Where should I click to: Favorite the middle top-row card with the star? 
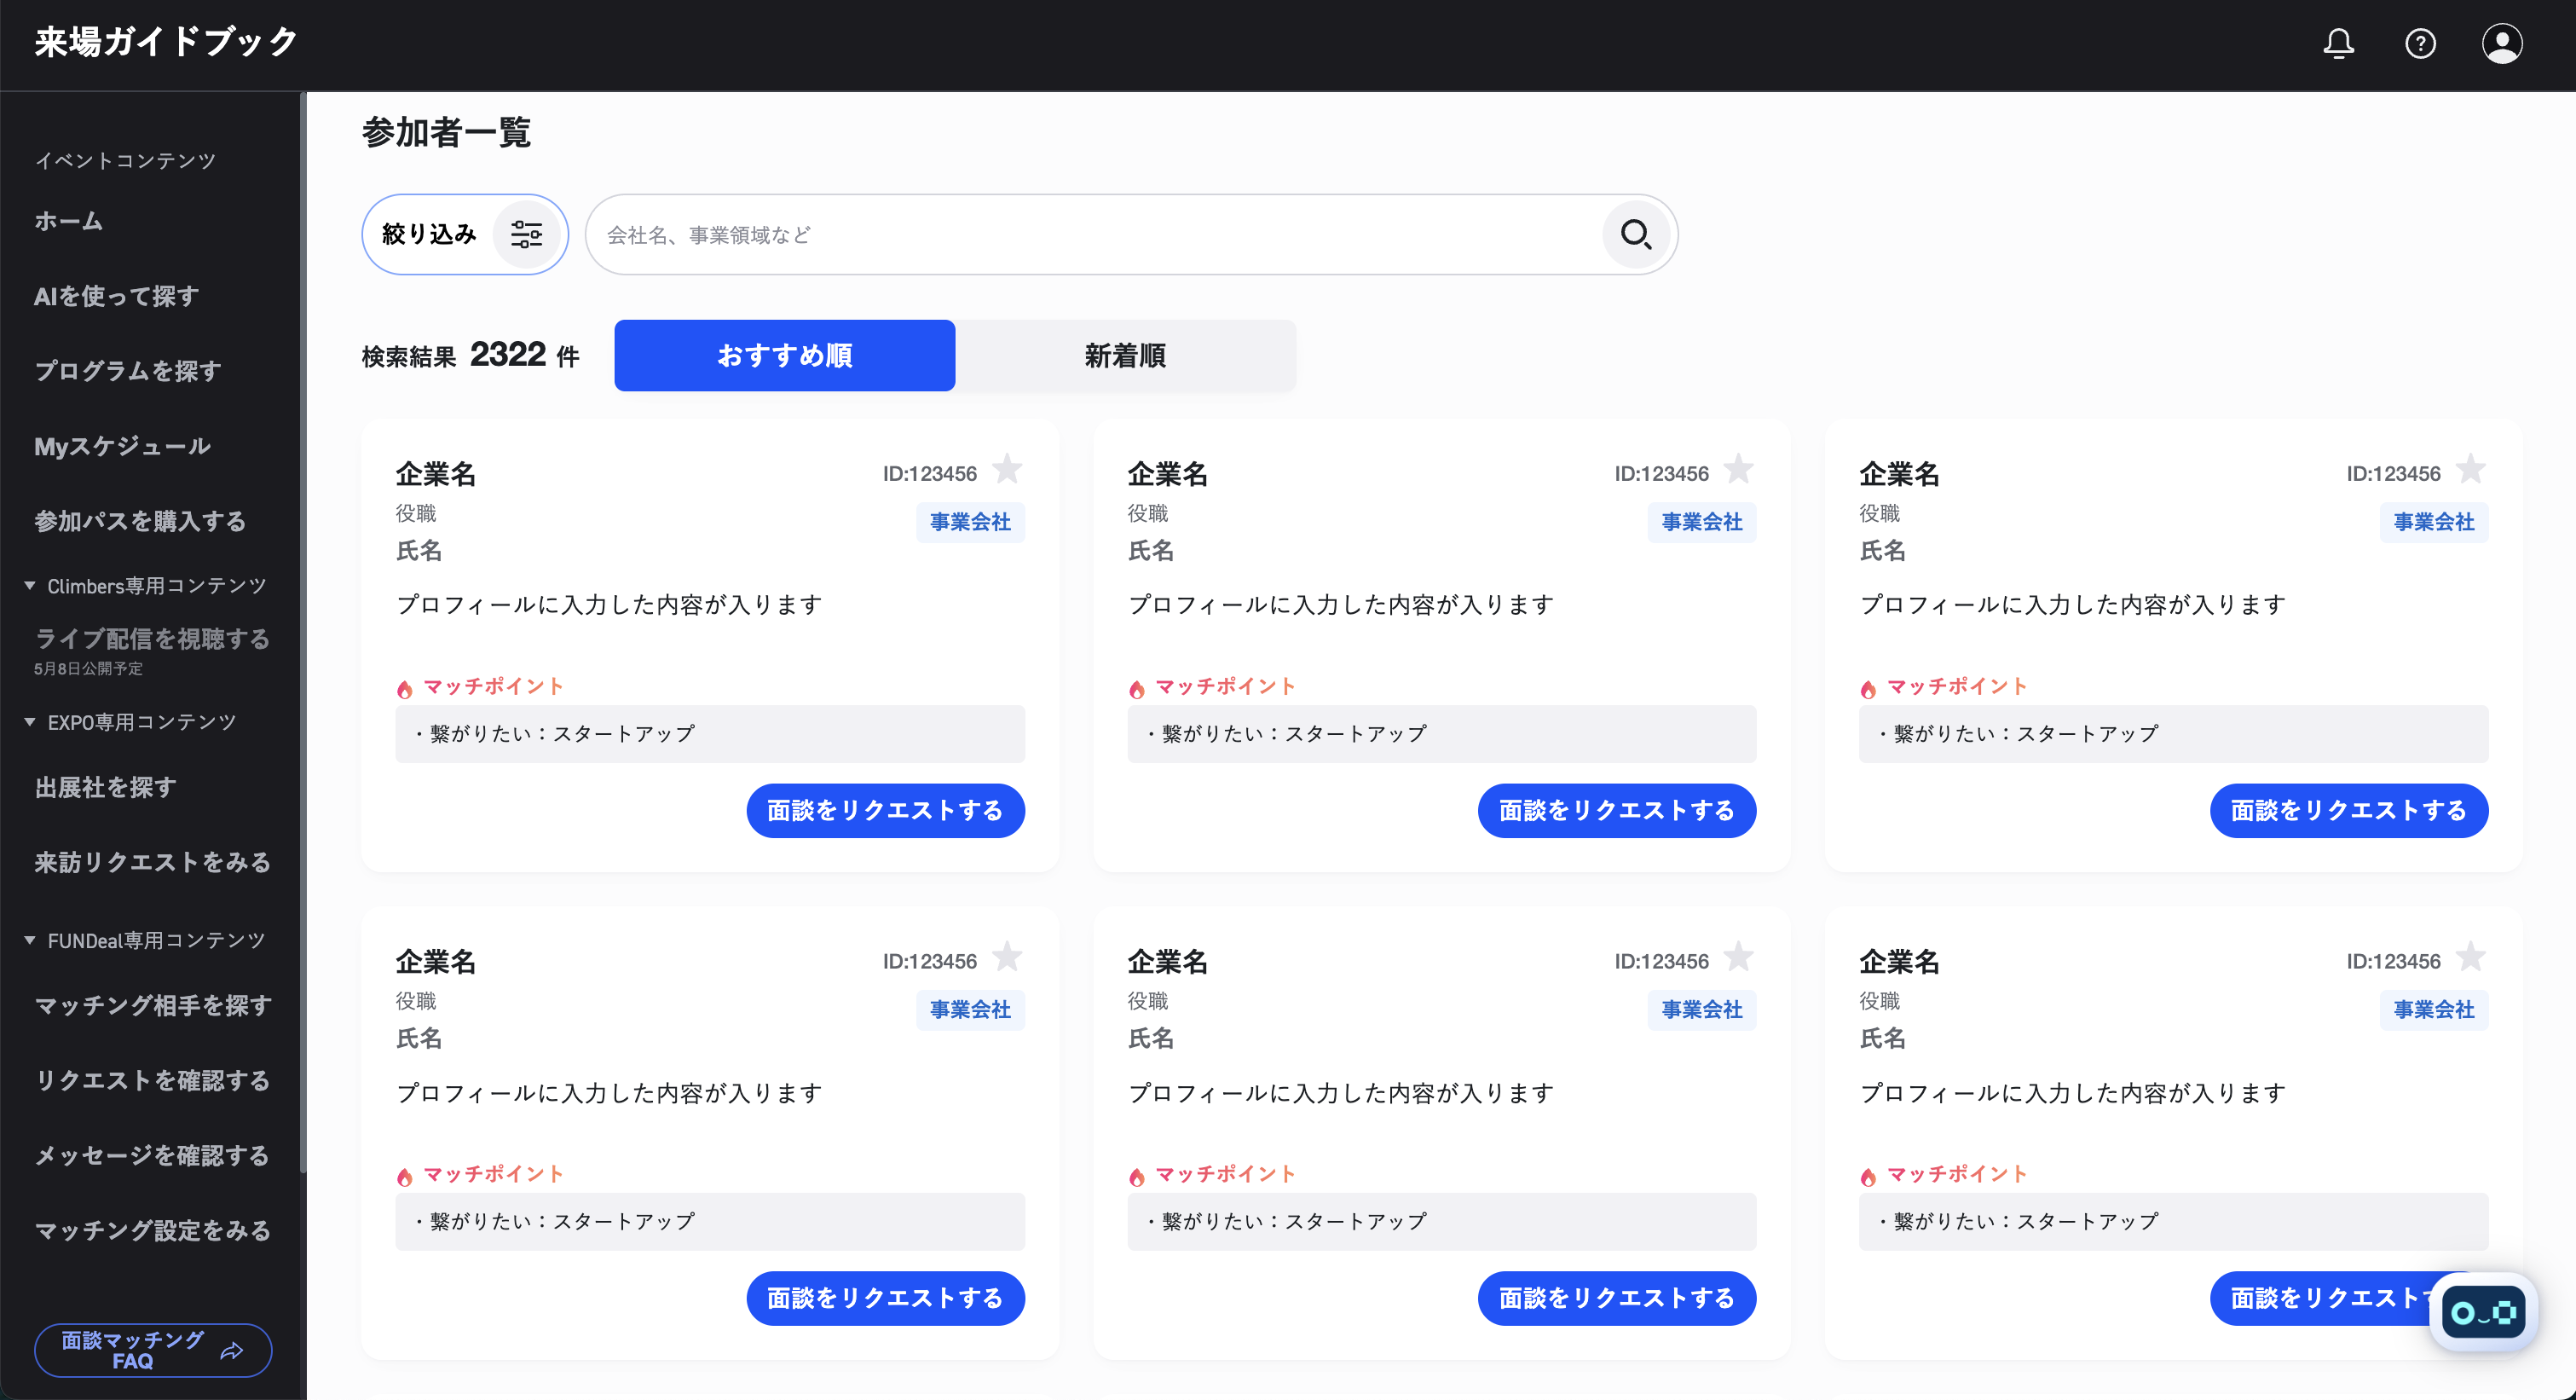(x=1739, y=469)
